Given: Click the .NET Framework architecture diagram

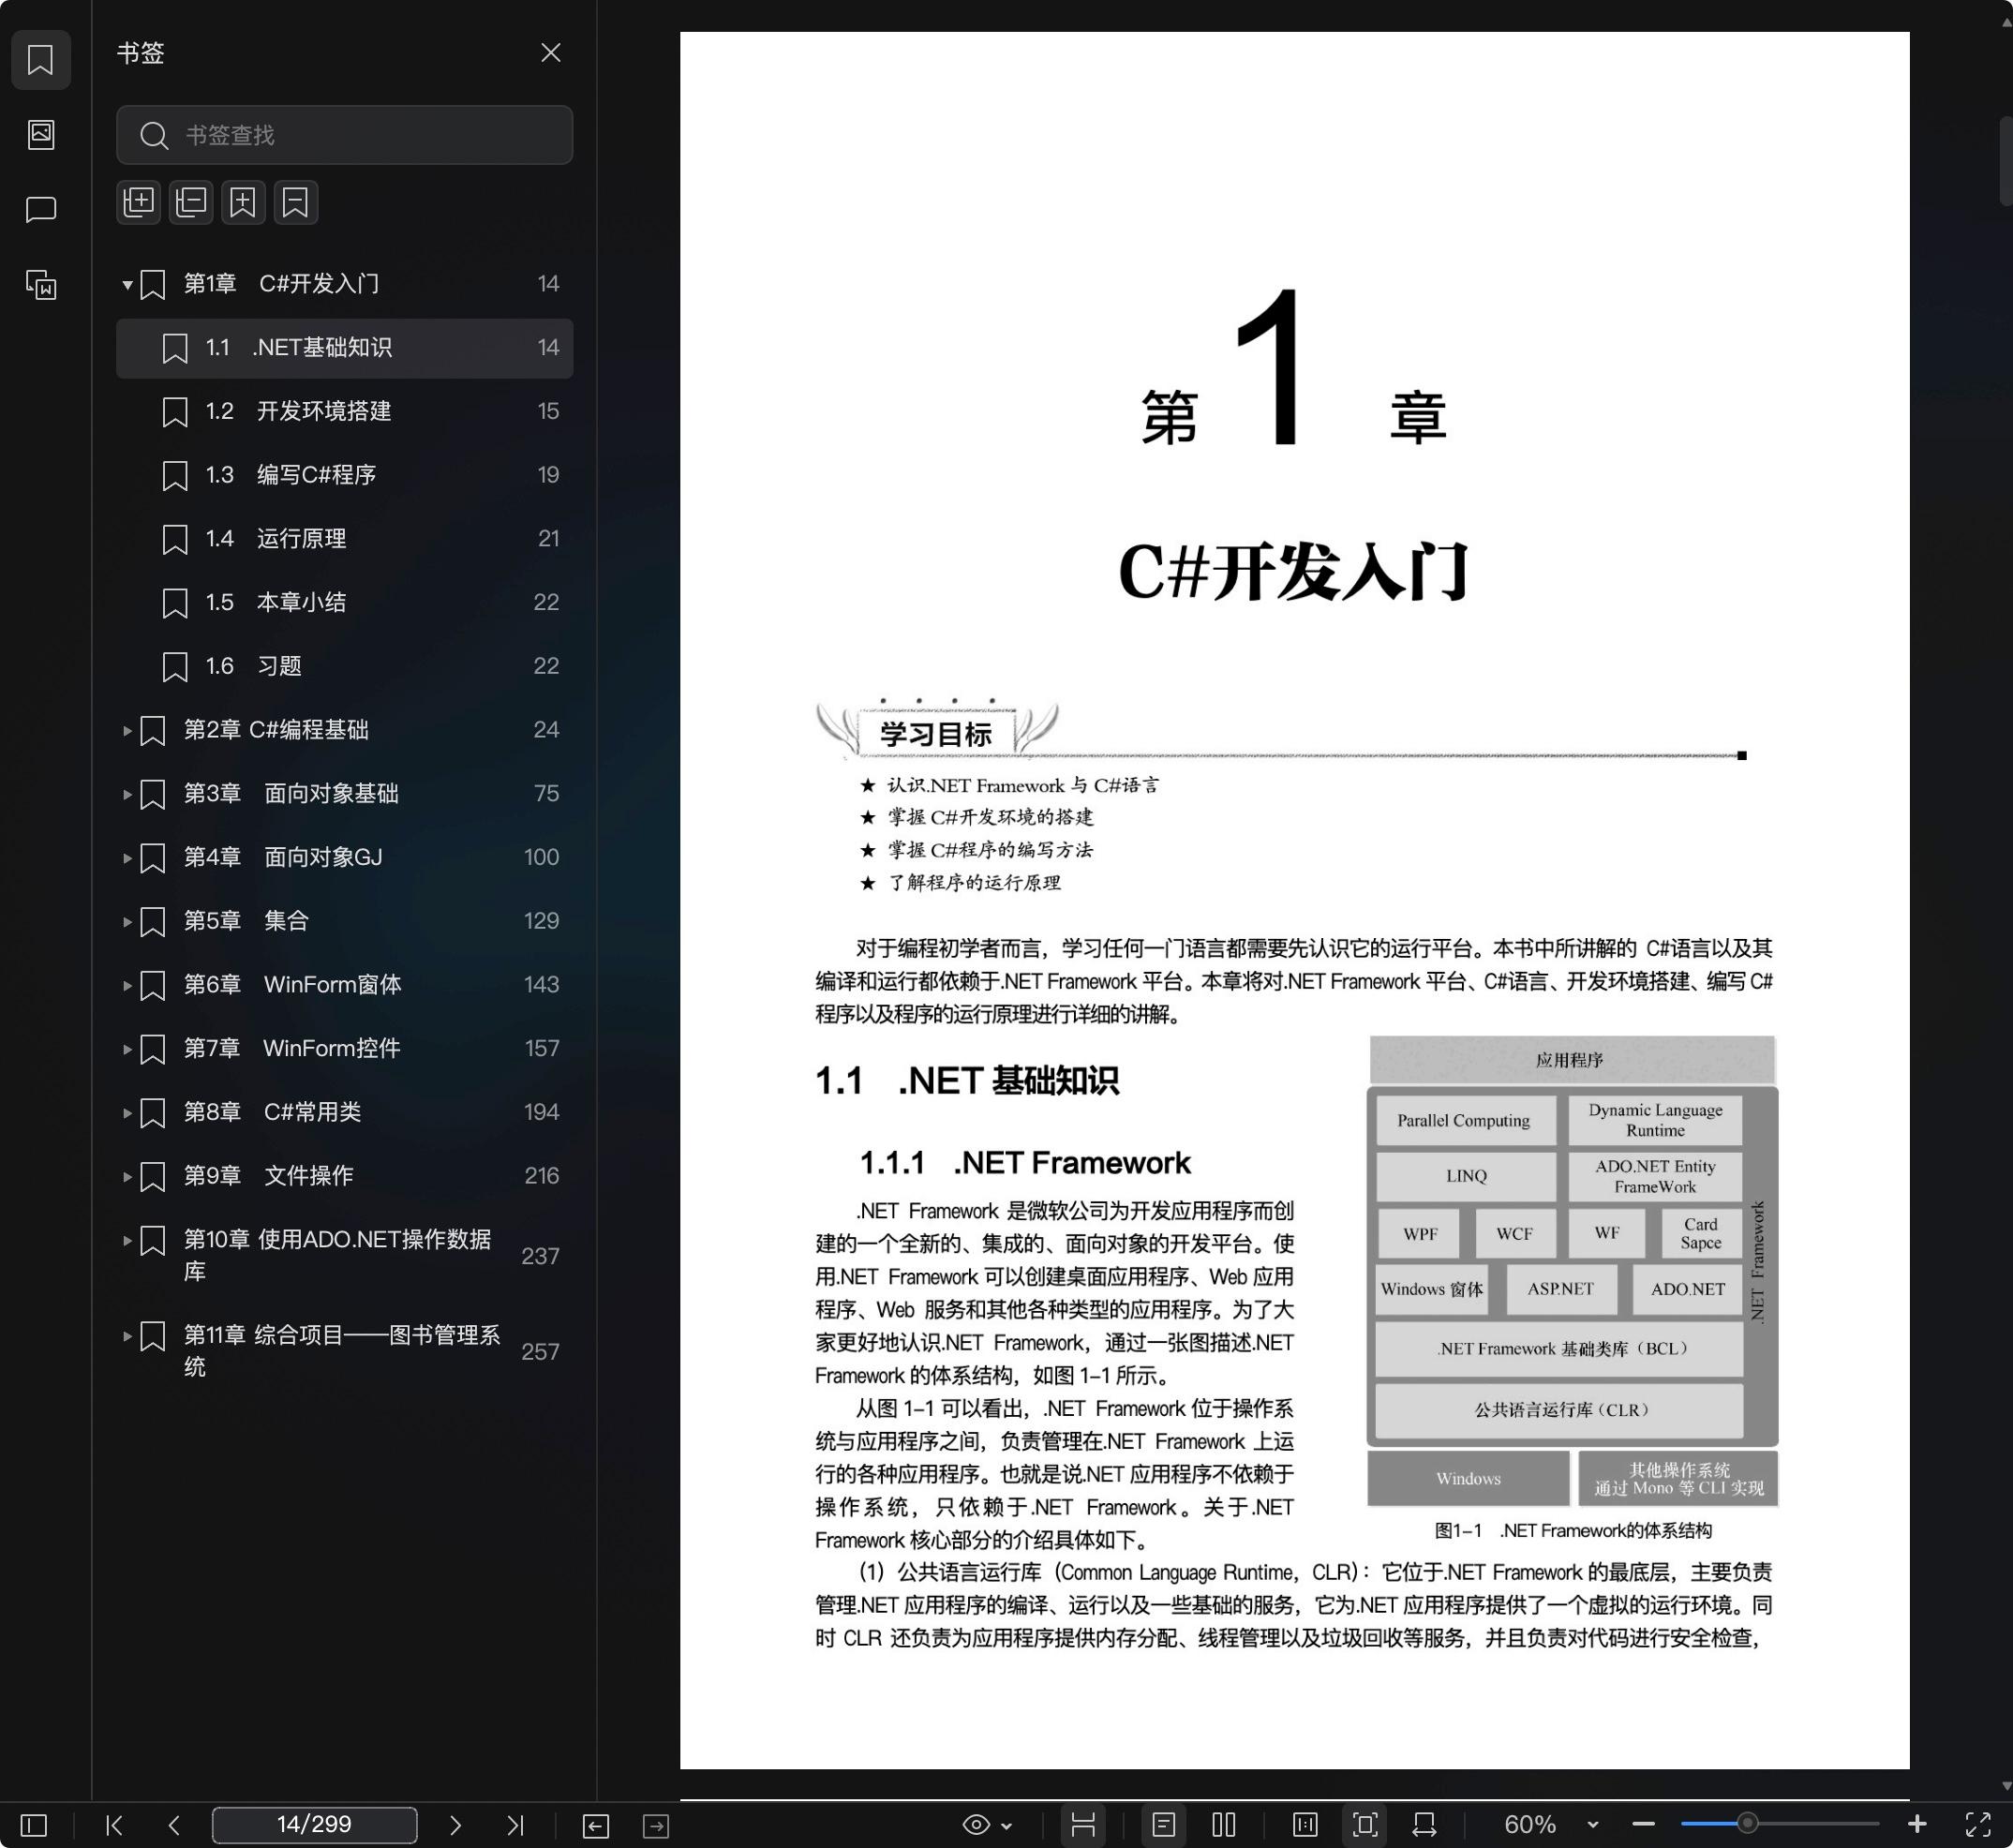Looking at the screenshot, I should tap(1572, 1272).
